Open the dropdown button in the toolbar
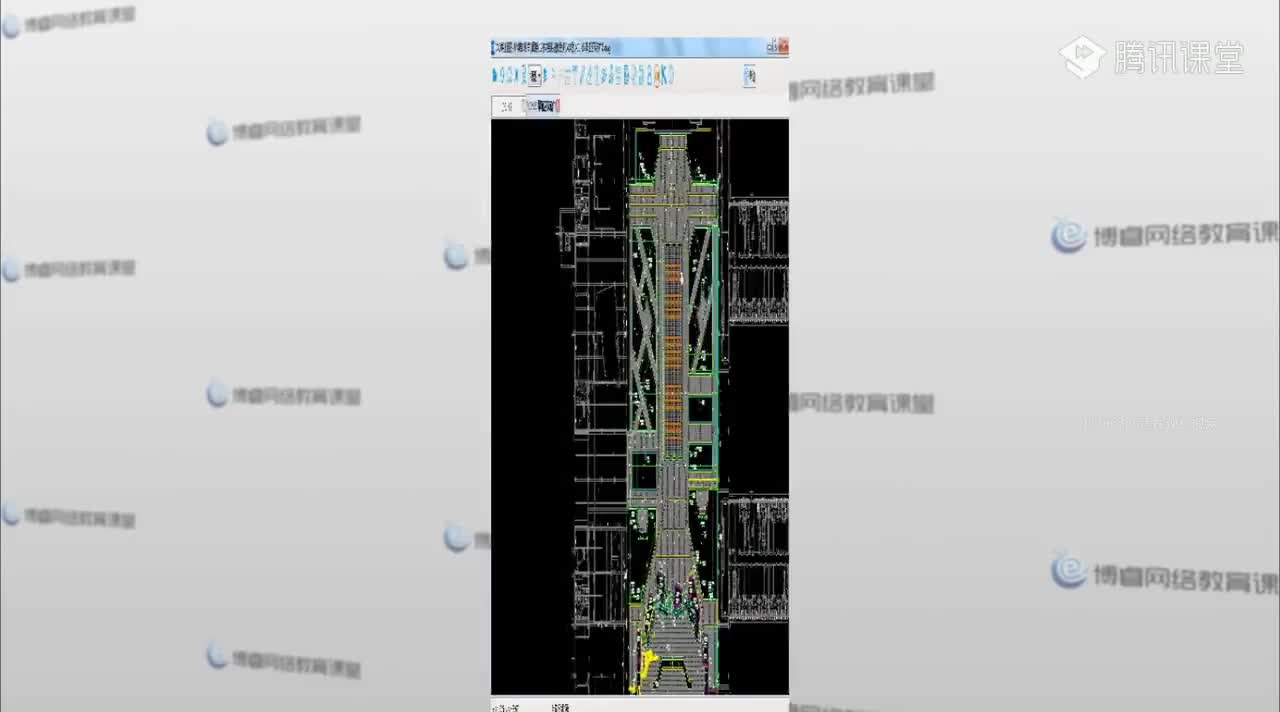This screenshot has width=1280, height=712. click(535, 76)
